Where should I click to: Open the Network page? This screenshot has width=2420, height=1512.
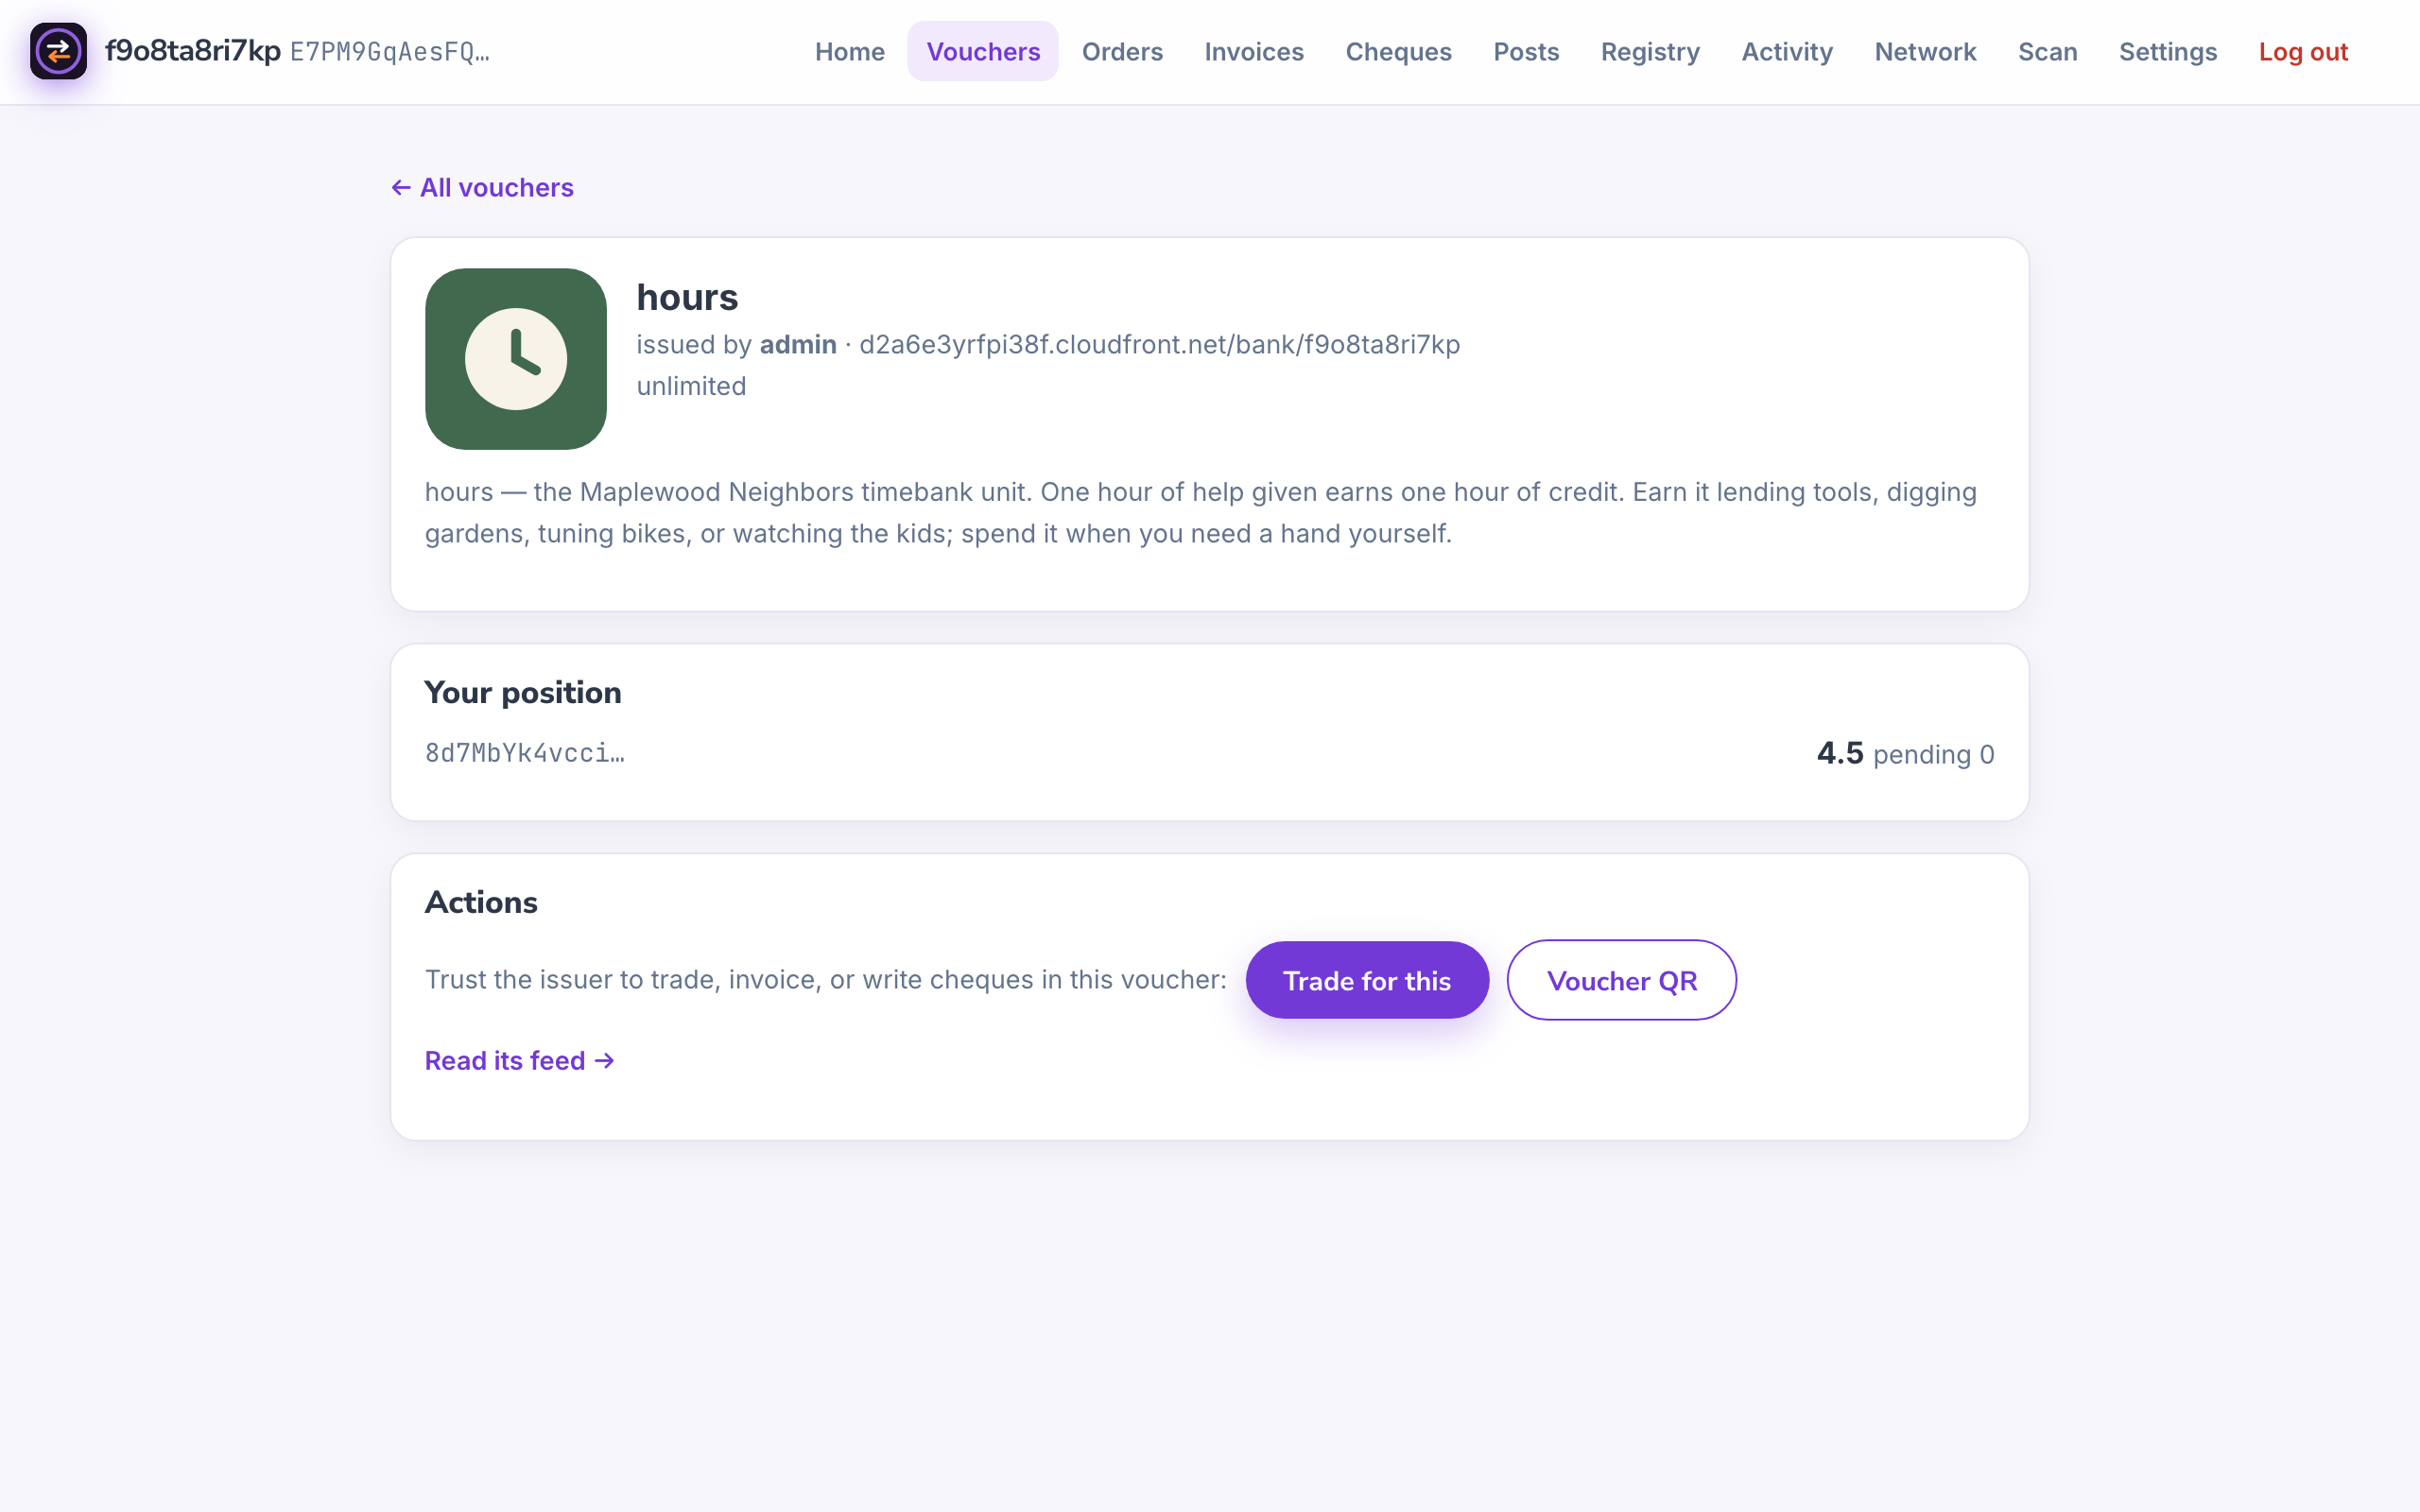pos(1925,51)
